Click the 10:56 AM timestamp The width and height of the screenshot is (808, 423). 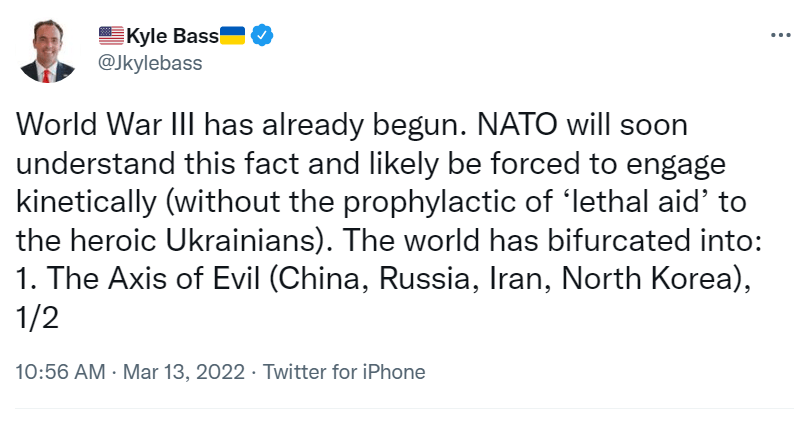click(x=61, y=372)
